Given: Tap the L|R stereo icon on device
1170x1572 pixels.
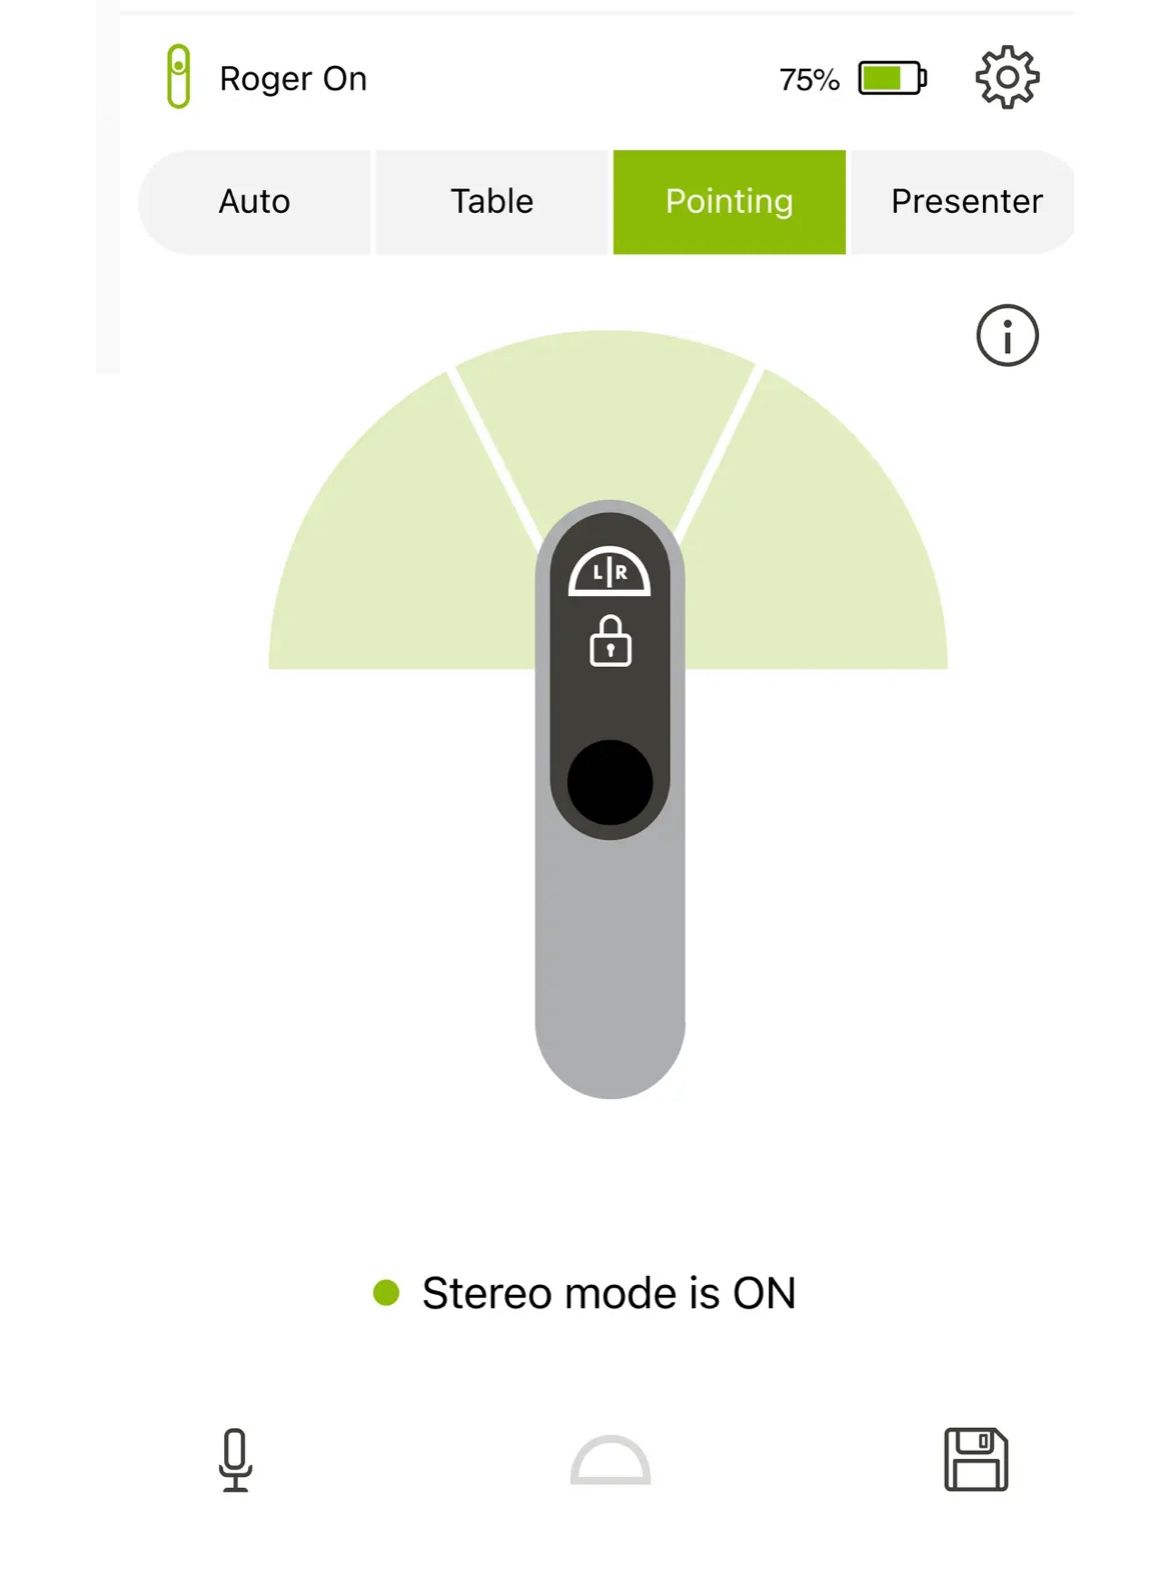Looking at the screenshot, I should pyautogui.click(x=610, y=572).
